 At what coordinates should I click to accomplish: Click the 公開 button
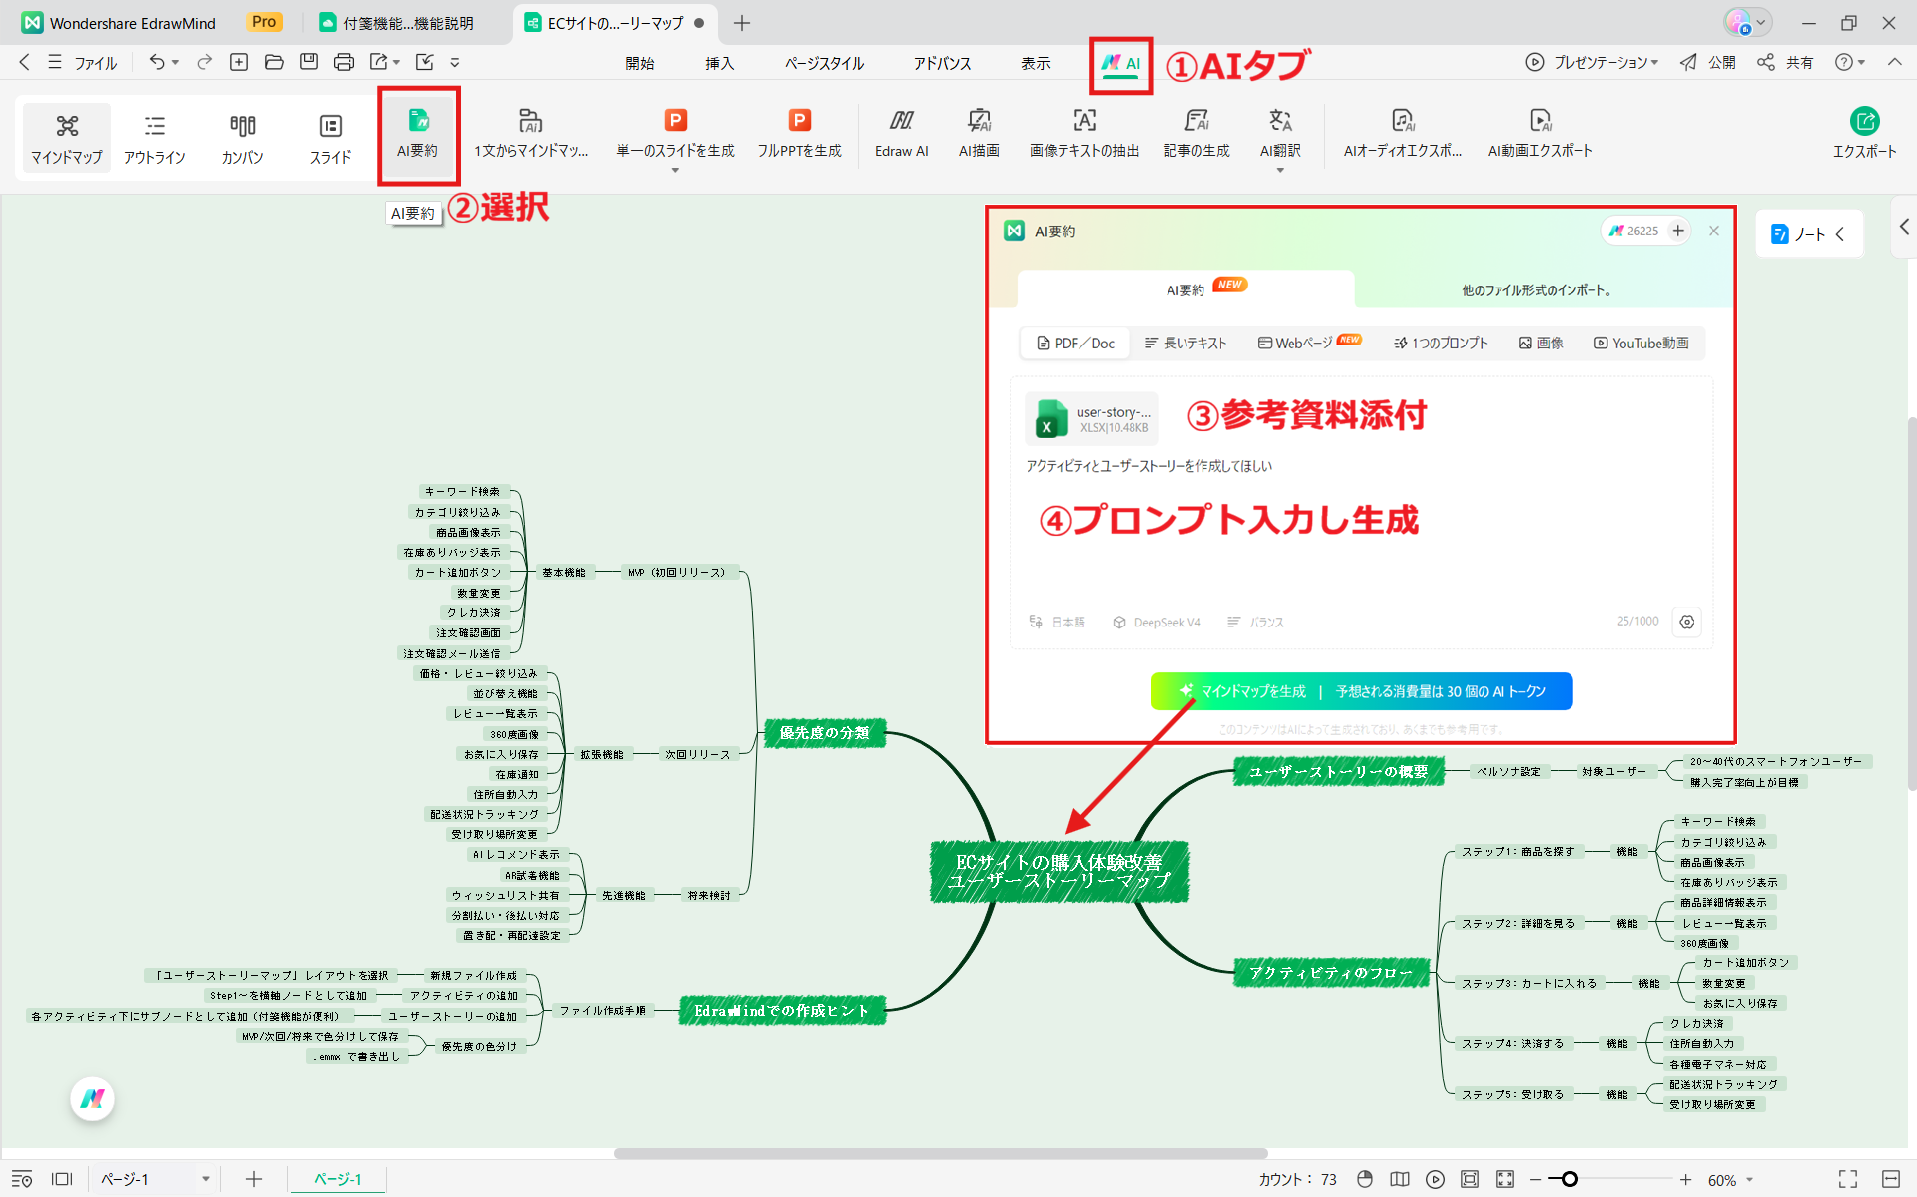pos(1707,62)
